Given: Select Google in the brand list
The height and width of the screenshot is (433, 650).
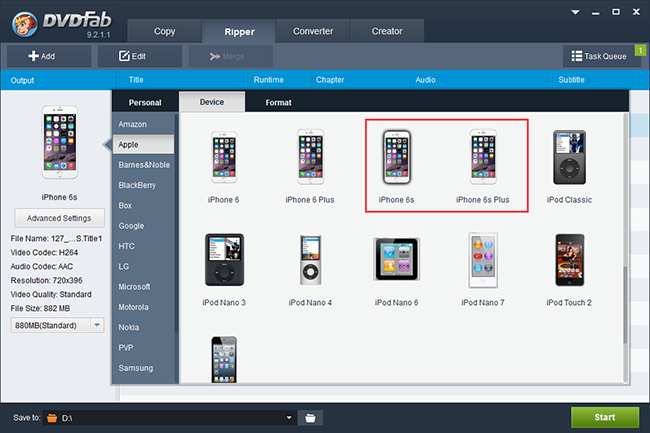Looking at the screenshot, I should pos(143,225).
